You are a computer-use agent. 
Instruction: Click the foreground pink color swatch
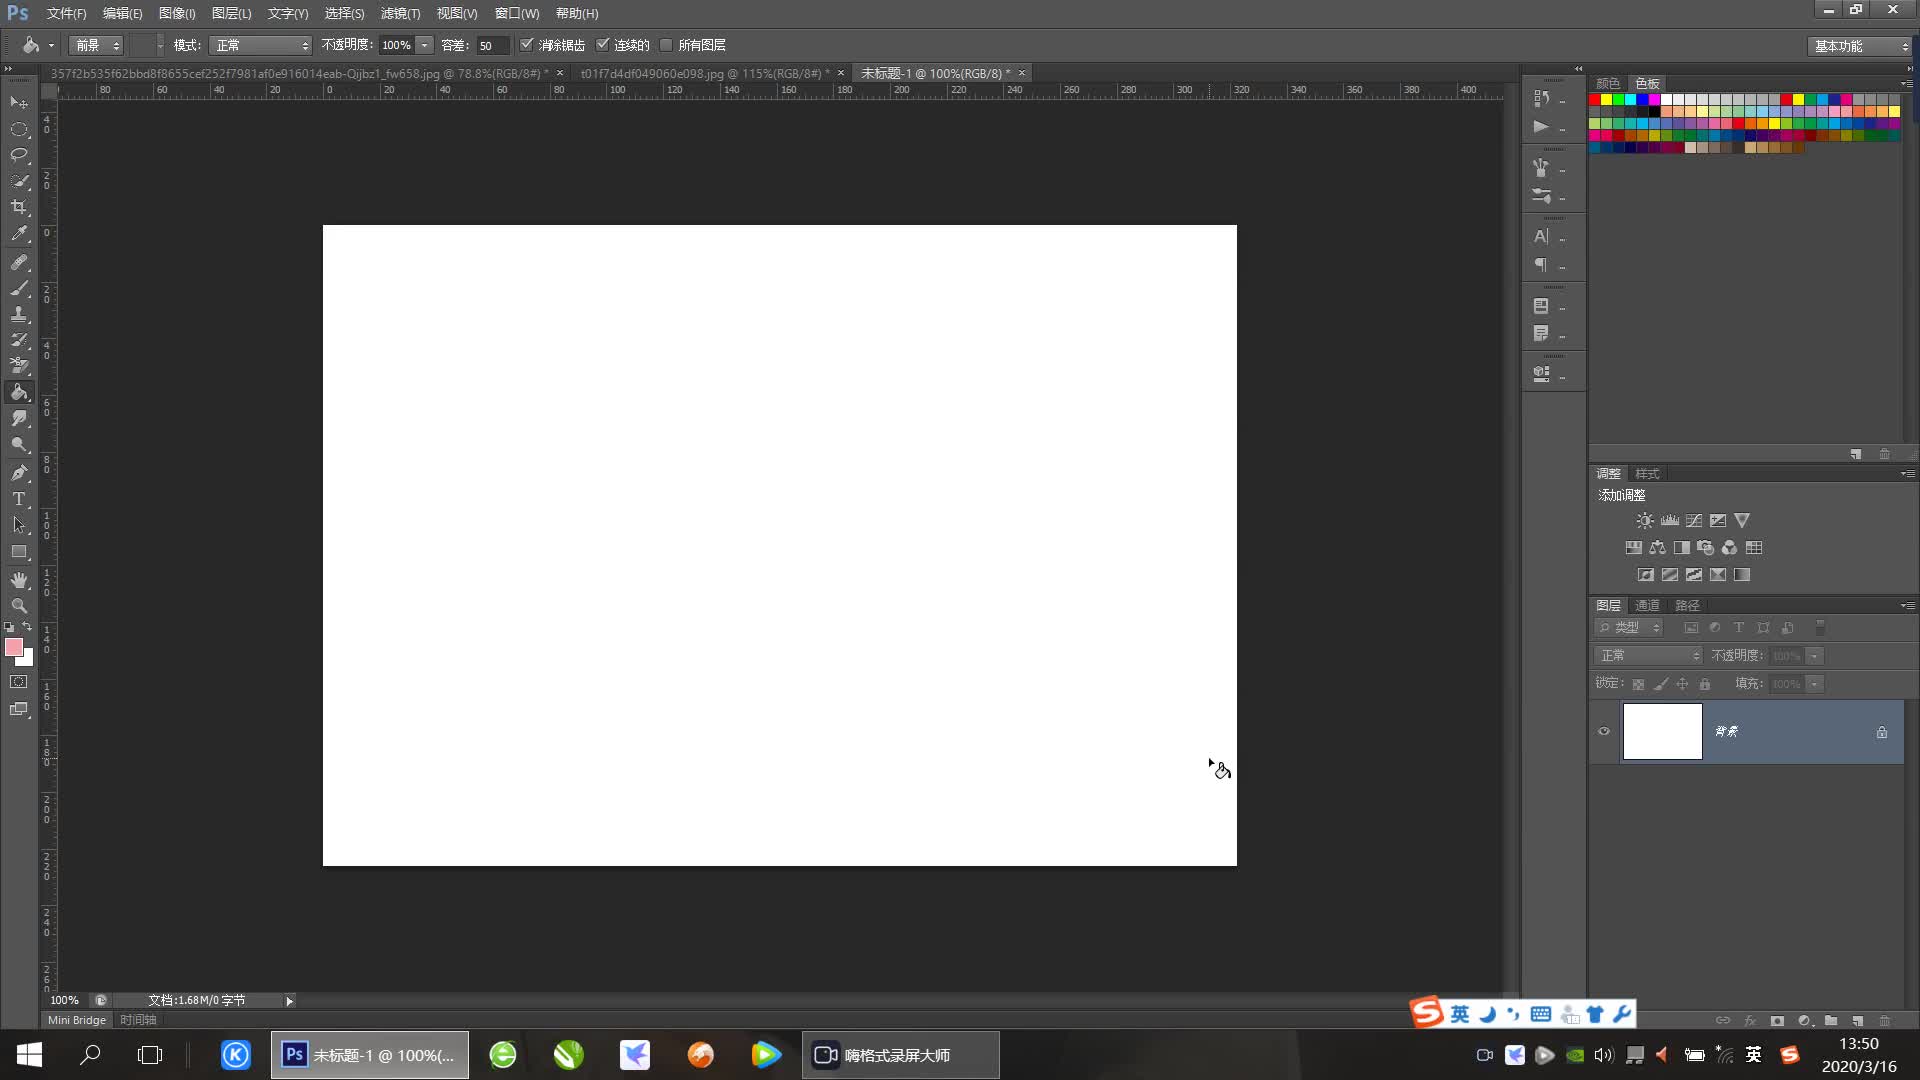(x=14, y=647)
